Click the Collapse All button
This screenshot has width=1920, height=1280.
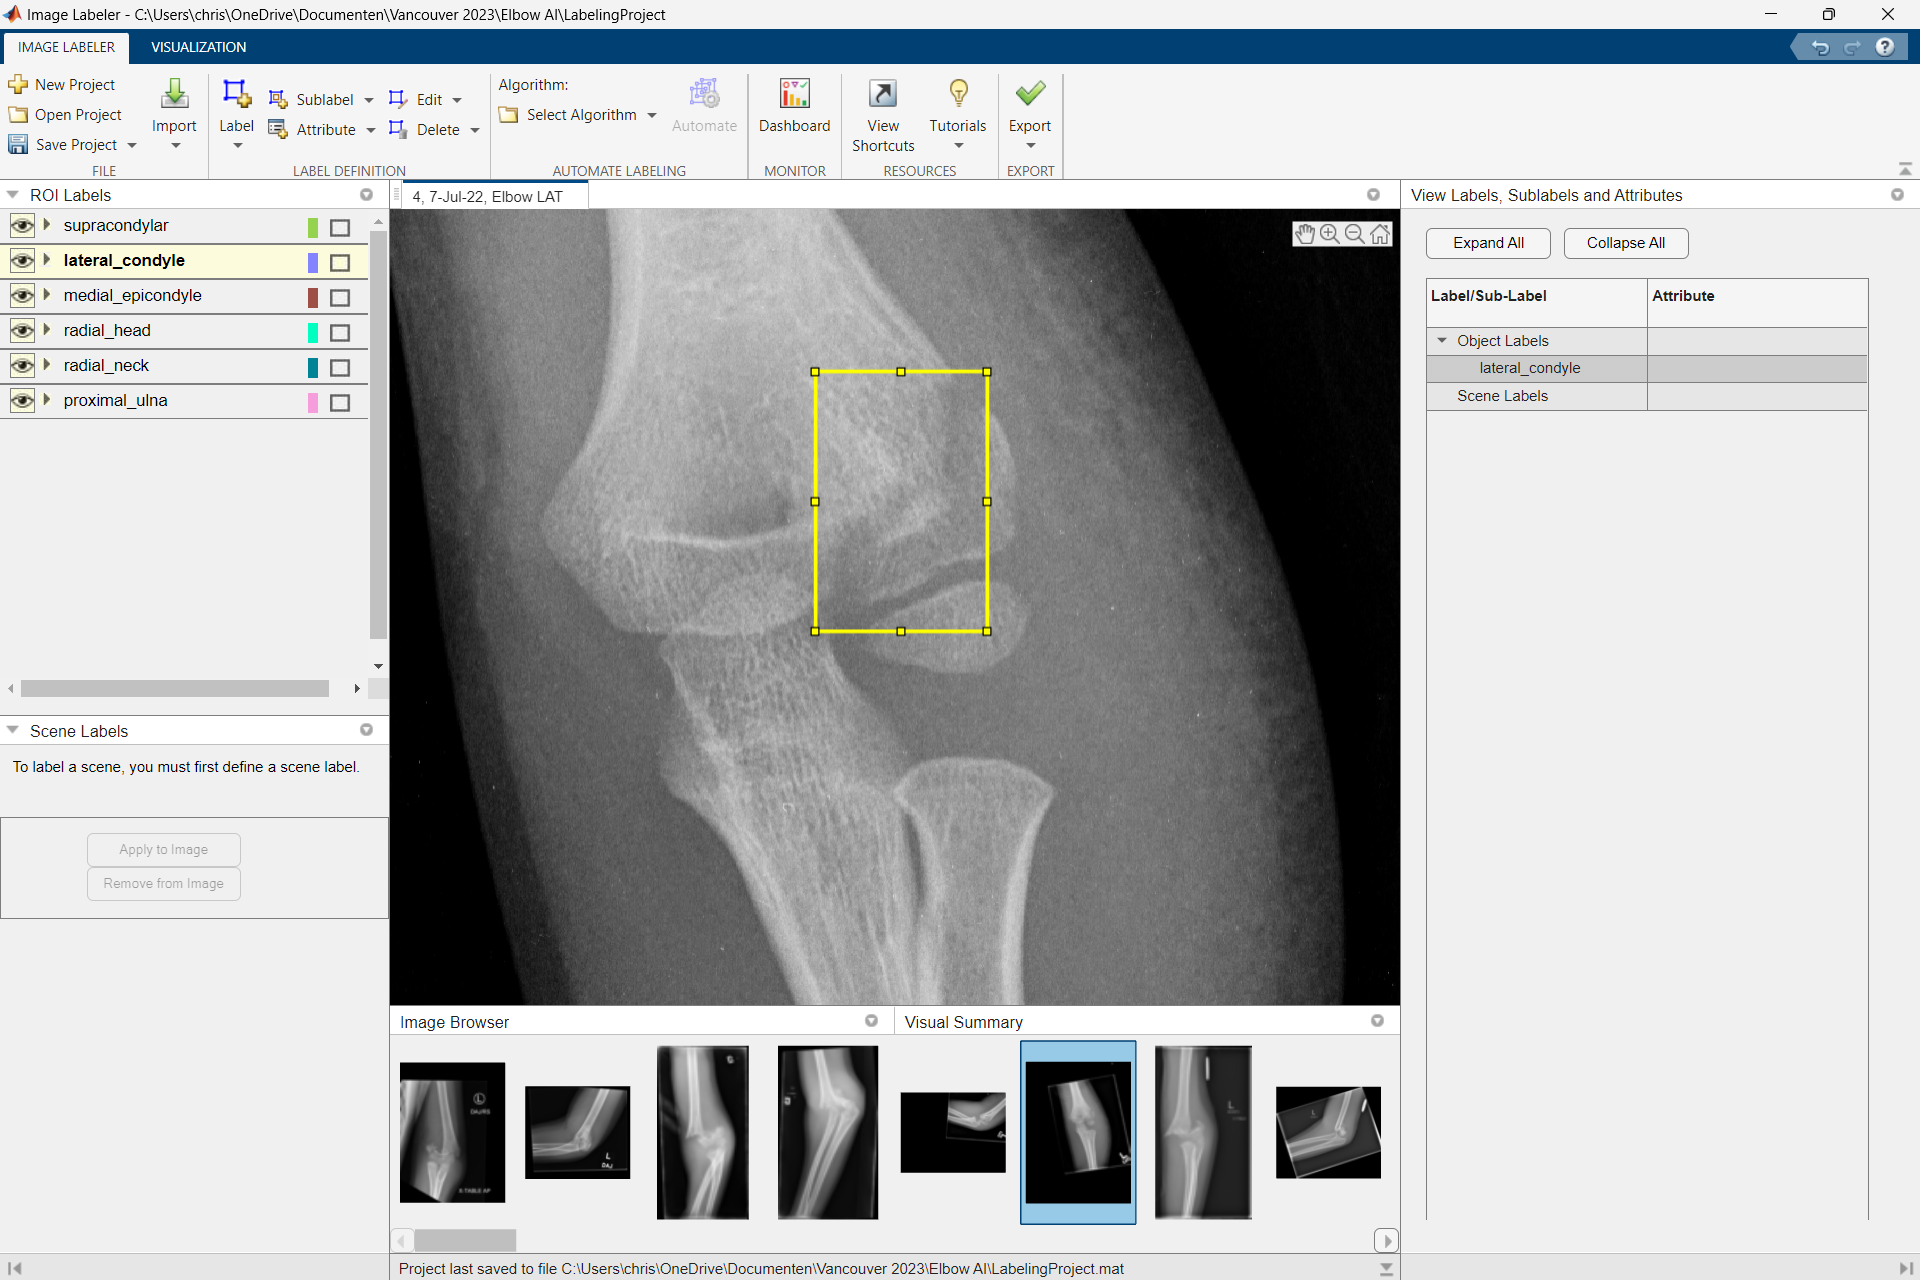[1625, 243]
